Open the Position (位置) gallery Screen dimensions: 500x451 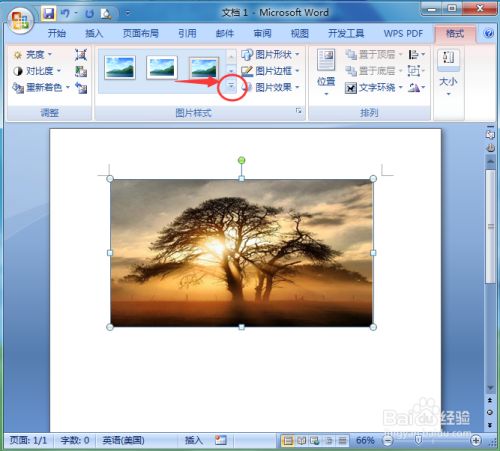pos(326,73)
